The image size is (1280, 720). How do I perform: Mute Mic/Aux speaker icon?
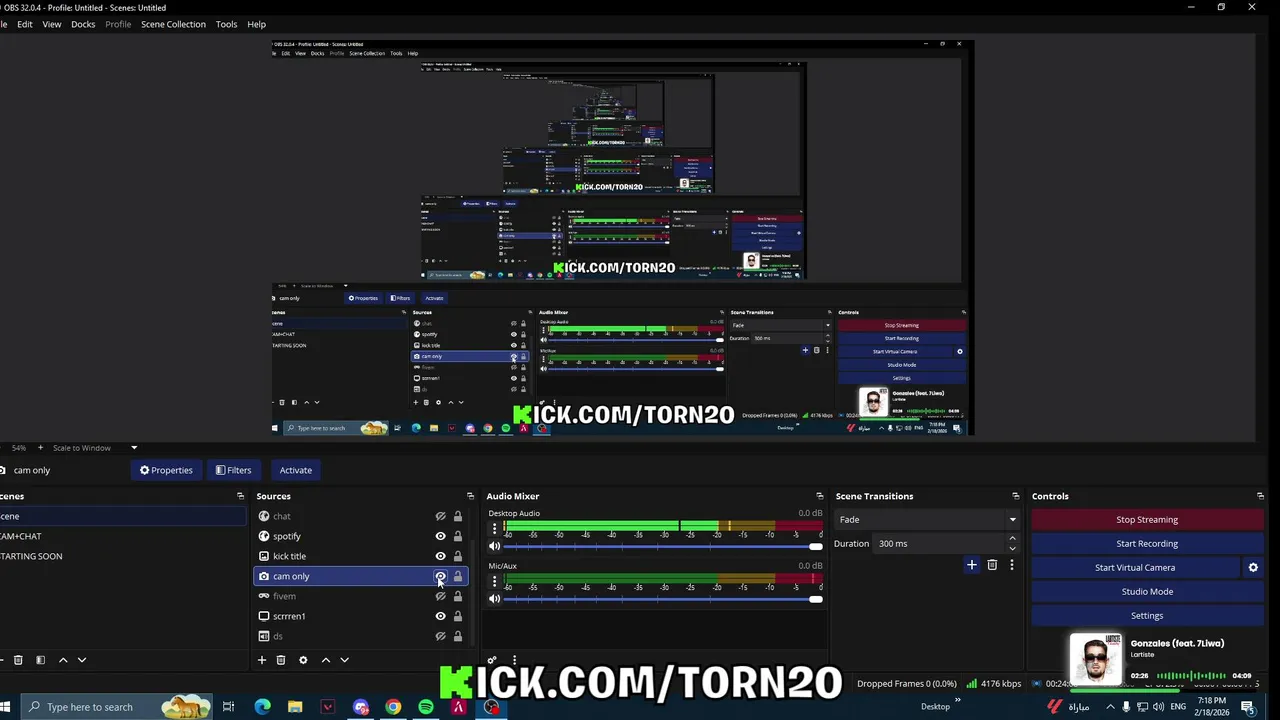[494, 599]
